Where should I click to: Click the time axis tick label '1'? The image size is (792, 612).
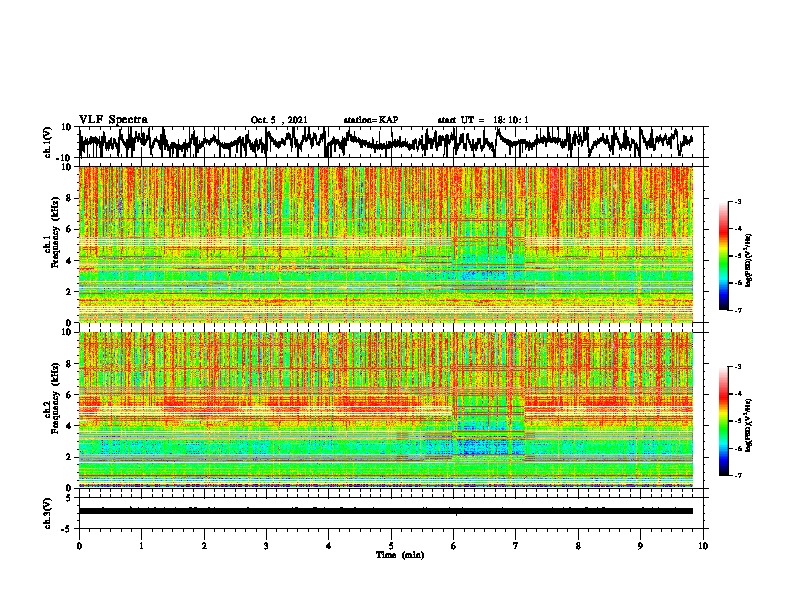point(141,546)
